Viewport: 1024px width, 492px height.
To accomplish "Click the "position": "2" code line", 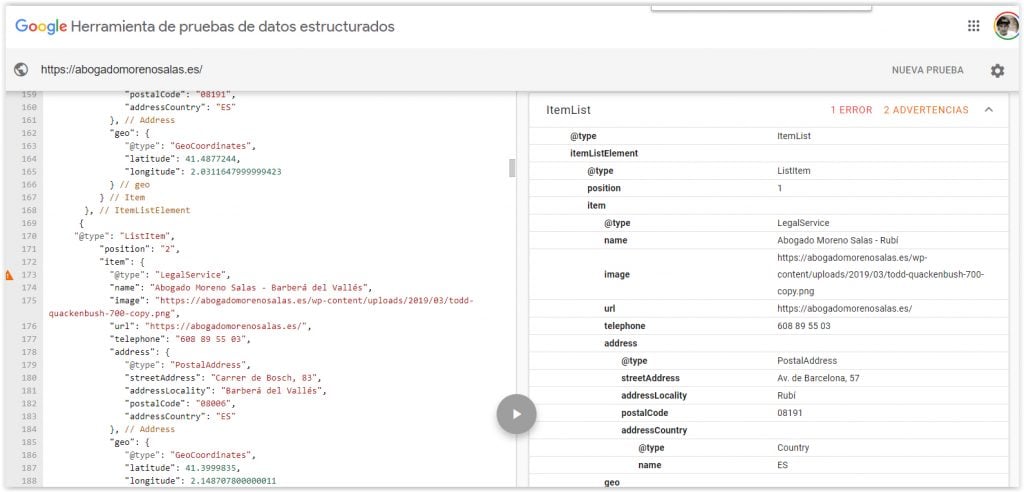I will (139, 249).
